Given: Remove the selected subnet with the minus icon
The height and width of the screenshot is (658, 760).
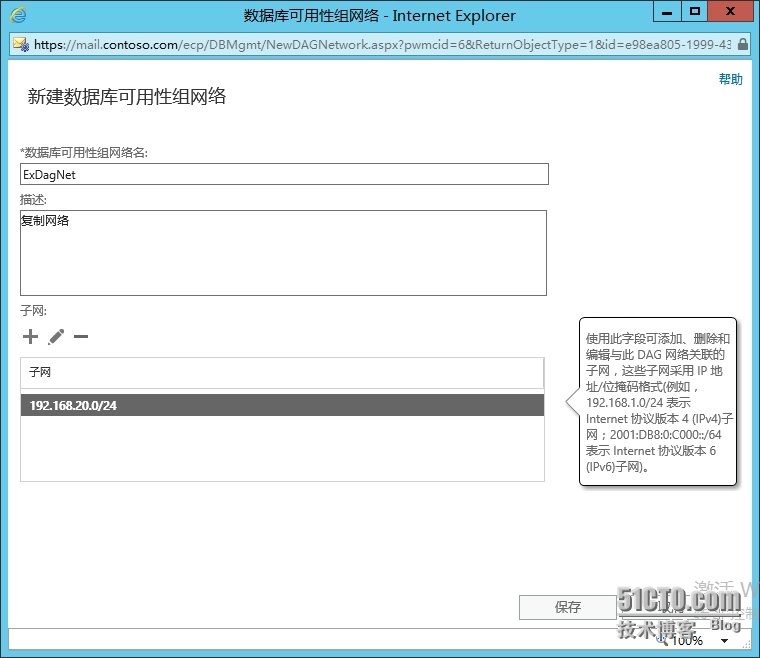Looking at the screenshot, I should click(81, 337).
